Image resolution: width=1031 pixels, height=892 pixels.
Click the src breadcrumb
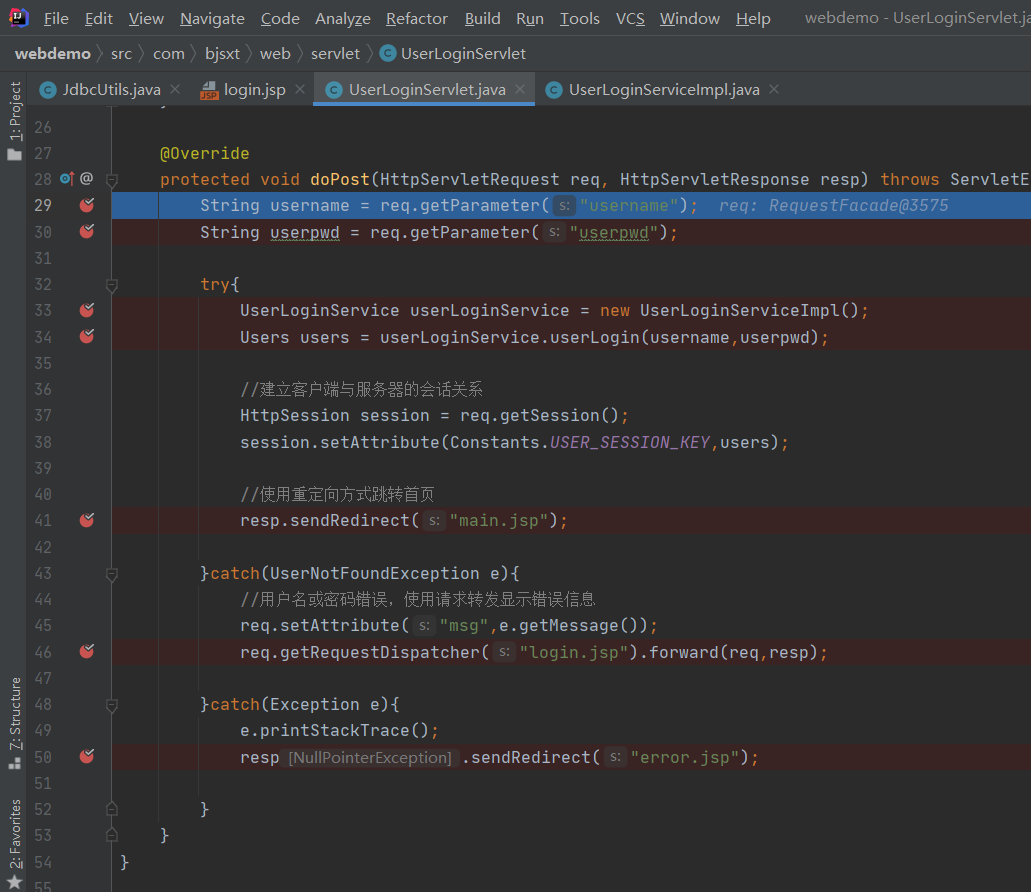121,54
